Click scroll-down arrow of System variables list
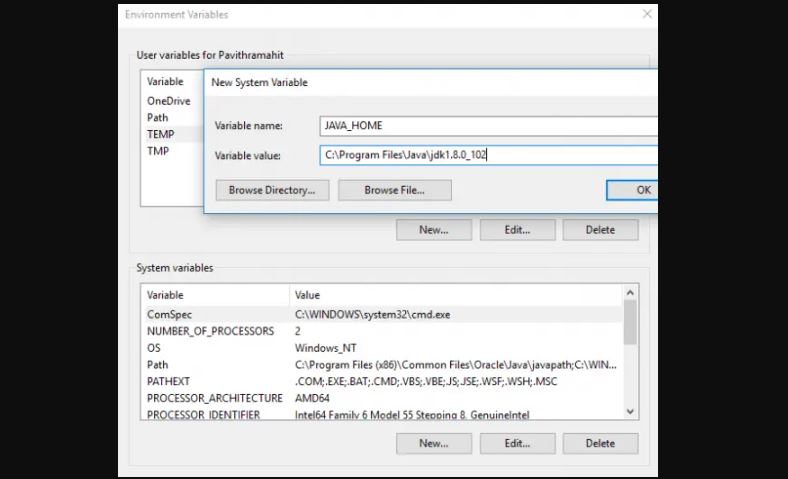Viewport: 788px width, 479px height. coord(630,412)
